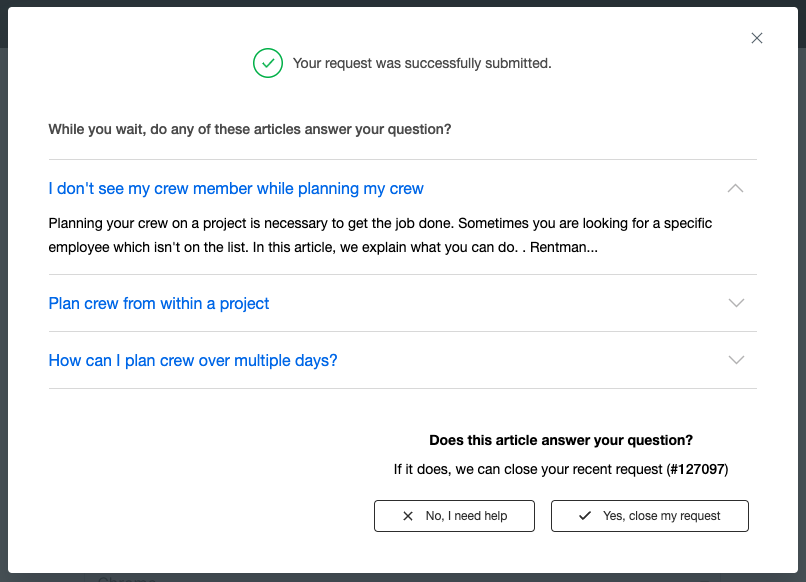This screenshot has height=582, width=806.
Task: Click the request number #127097
Action: 697,469
